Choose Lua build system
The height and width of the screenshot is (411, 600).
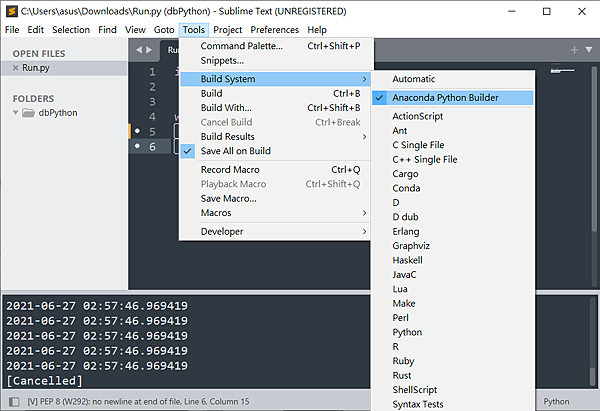click(453, 289)
